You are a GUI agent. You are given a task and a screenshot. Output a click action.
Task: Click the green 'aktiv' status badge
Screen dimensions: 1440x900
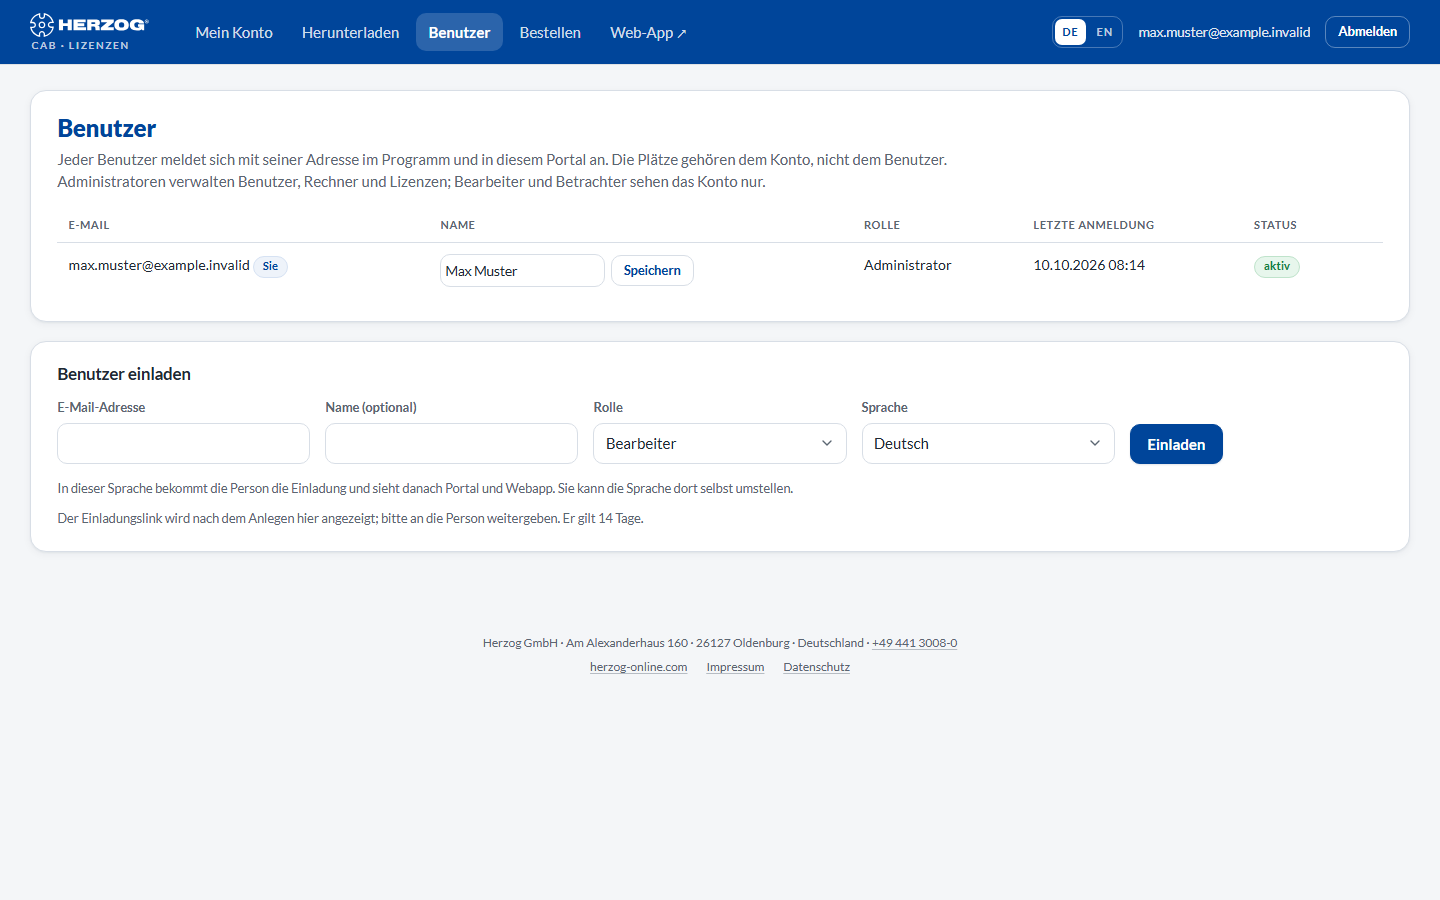click(x=1276, y=266)
